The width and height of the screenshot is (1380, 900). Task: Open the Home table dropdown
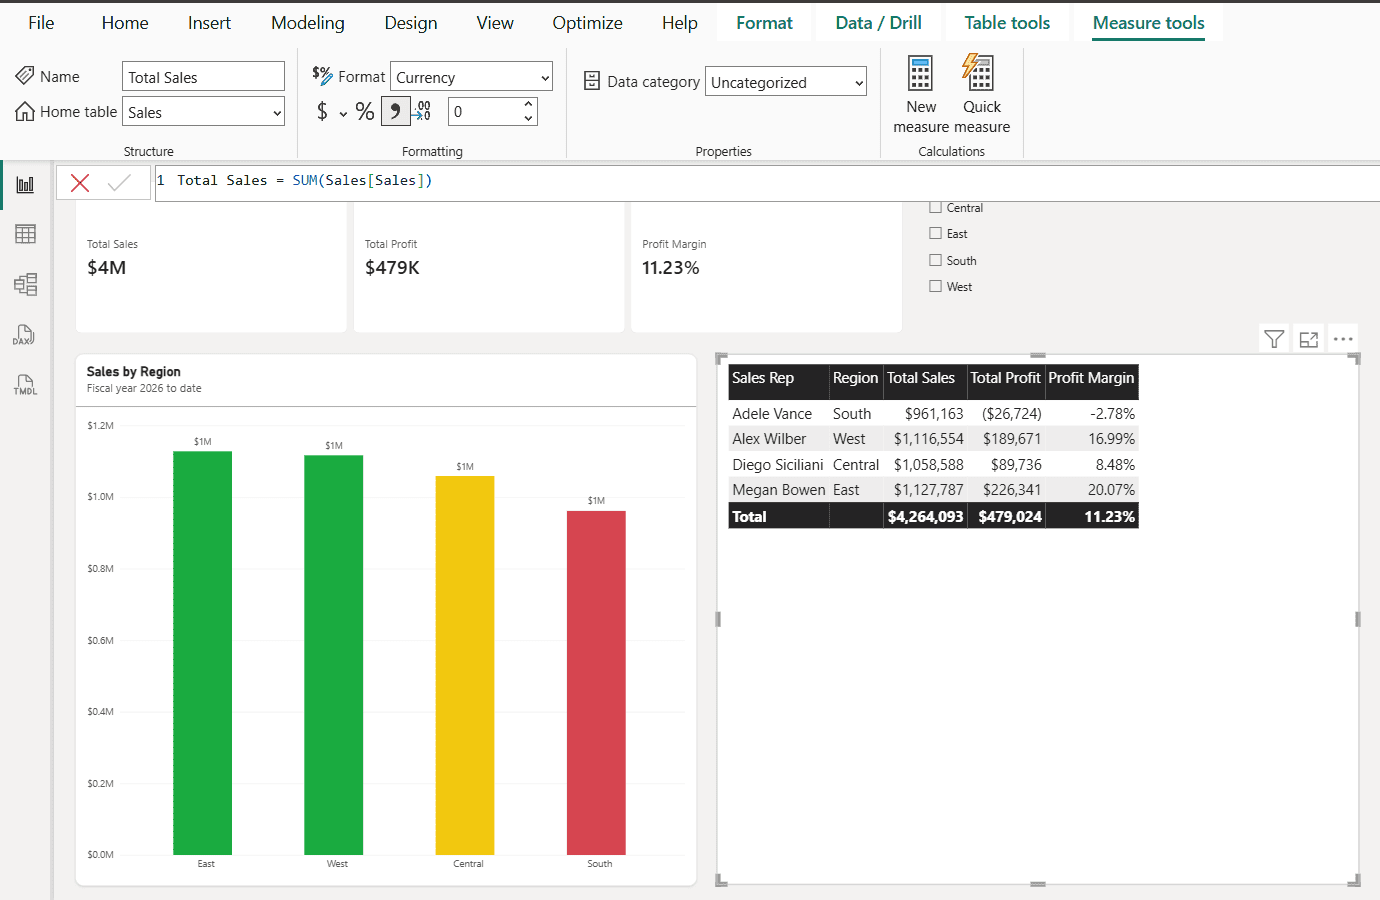point(204,112)
